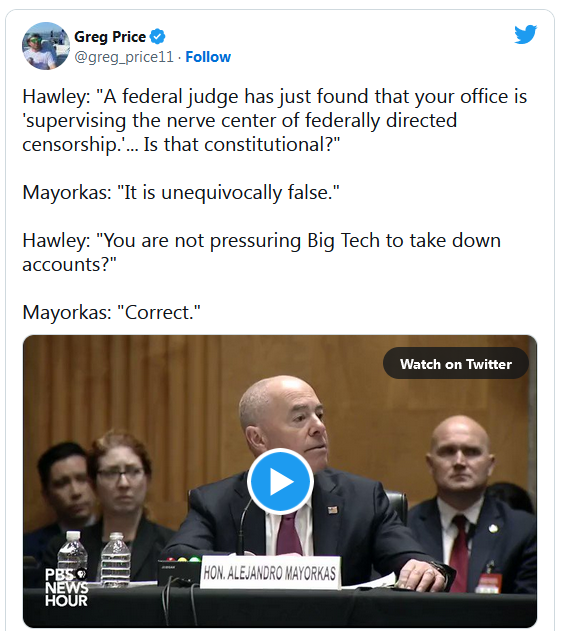Viewport: 572px width, 631px height.
Task: Click the 'federal judge has just found' paragraph
Action: (275, 120)
